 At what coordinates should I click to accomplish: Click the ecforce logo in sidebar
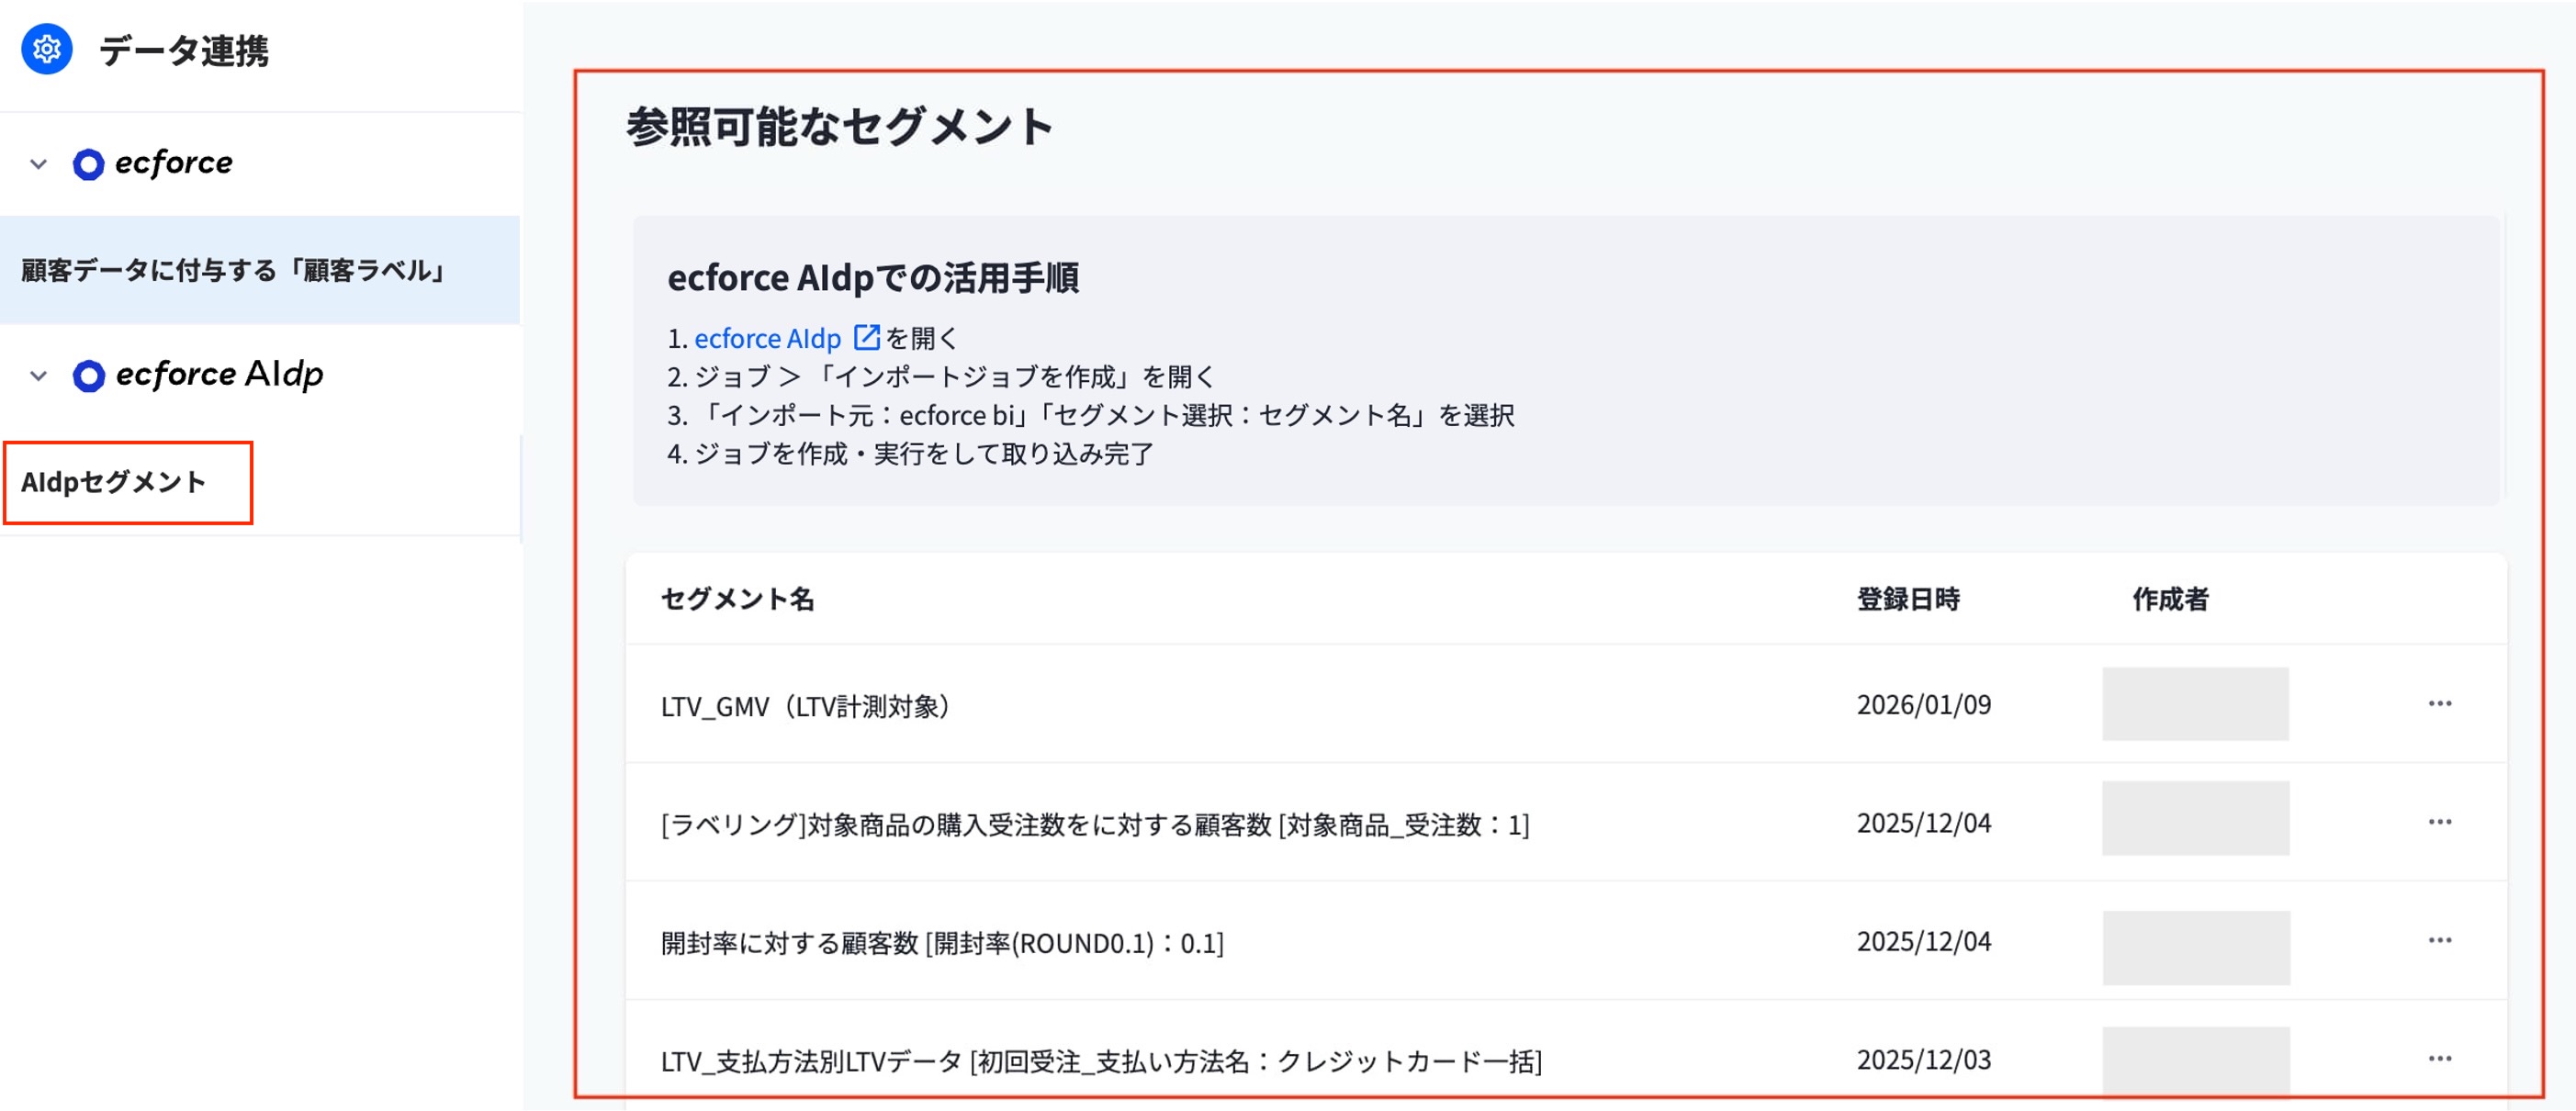(153, 163)
